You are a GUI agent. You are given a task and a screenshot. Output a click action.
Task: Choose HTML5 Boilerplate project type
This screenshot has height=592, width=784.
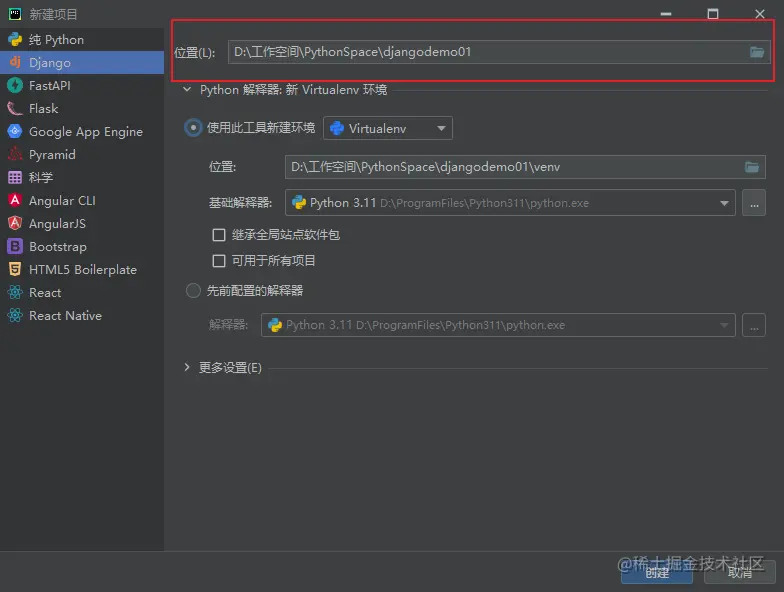click(x=82, y=270)
